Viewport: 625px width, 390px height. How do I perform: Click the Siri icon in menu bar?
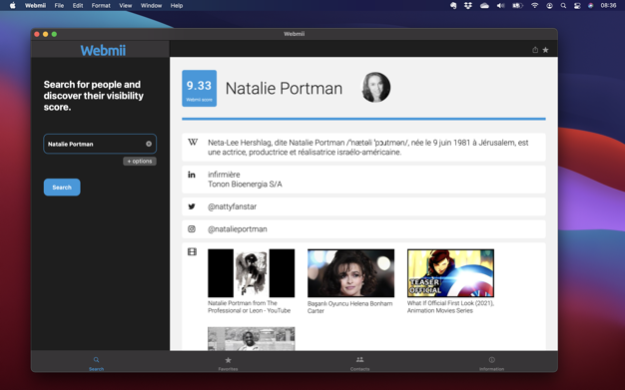pos(591,6)
